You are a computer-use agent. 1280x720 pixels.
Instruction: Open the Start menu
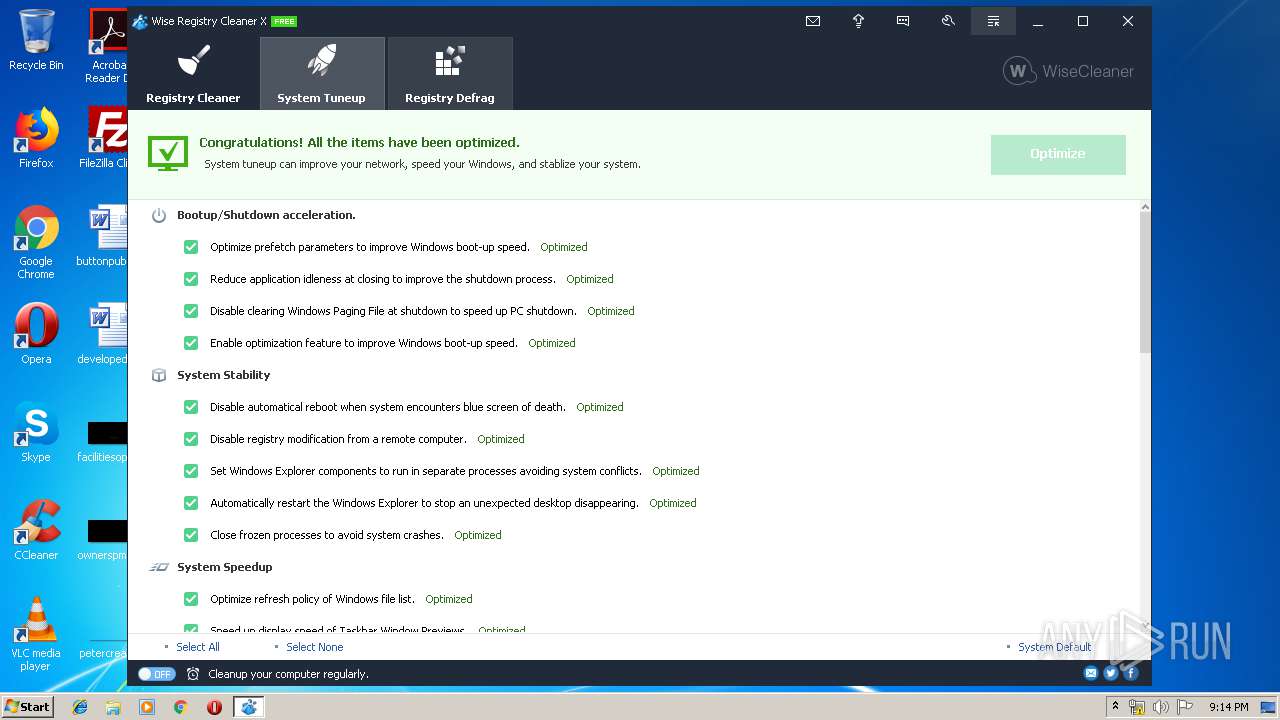(x=28, y=707)
